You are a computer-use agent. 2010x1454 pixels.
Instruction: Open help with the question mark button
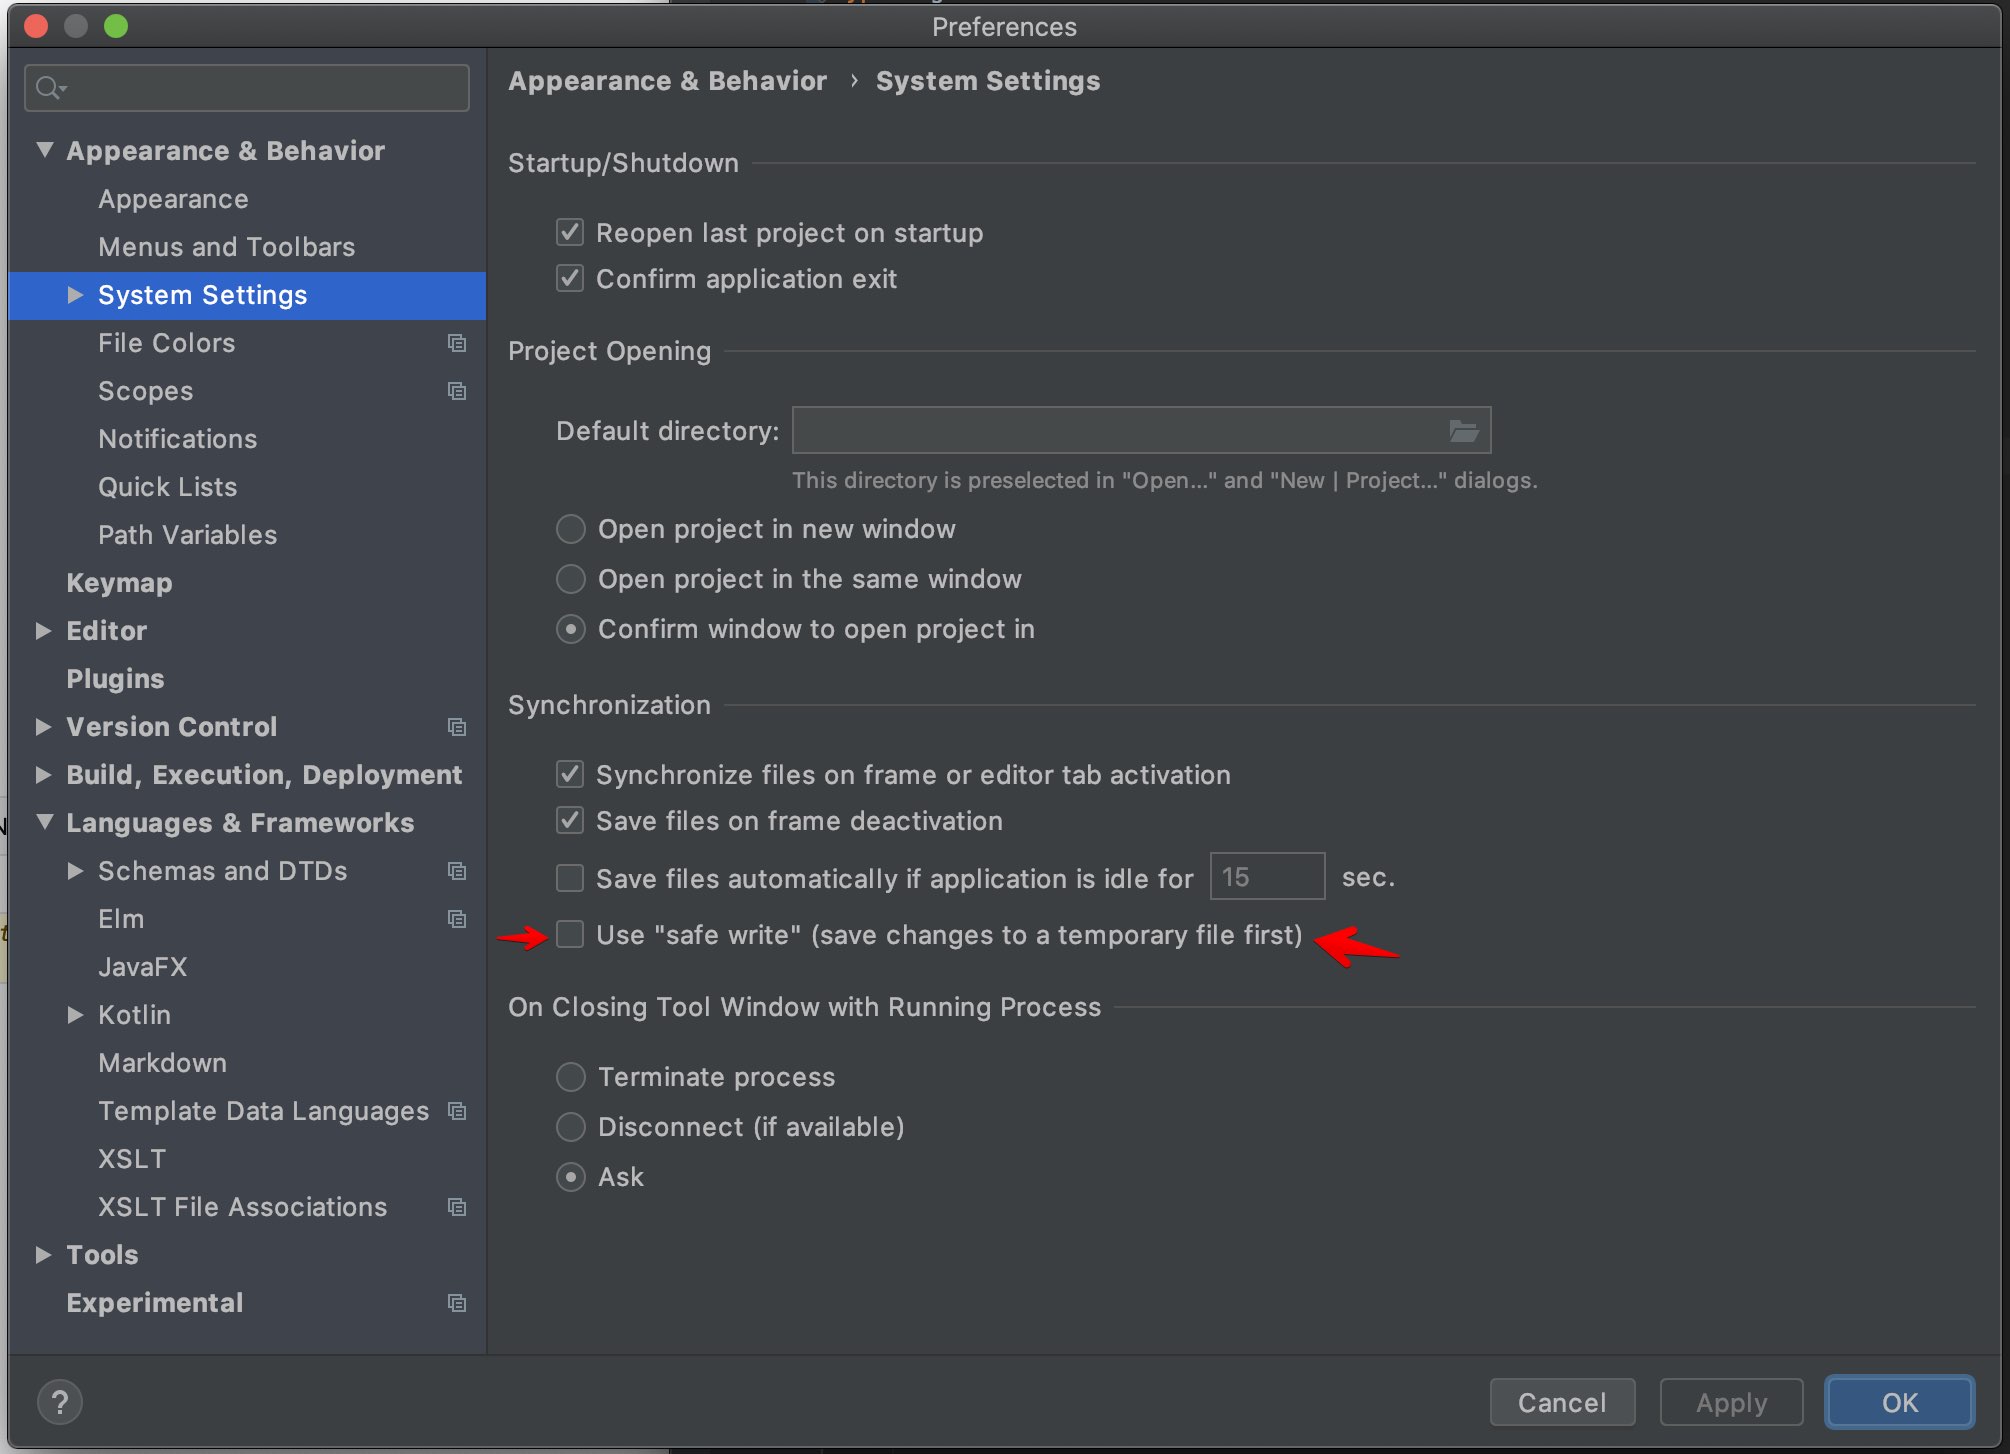60,1402
